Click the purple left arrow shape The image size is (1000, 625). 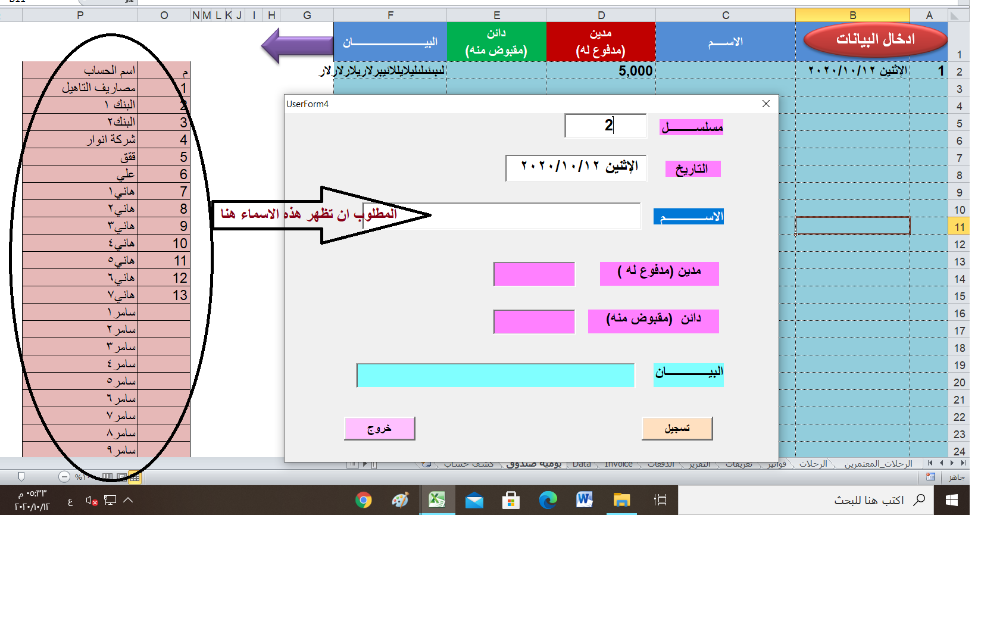pyautogui.click(x=297, y=45)
